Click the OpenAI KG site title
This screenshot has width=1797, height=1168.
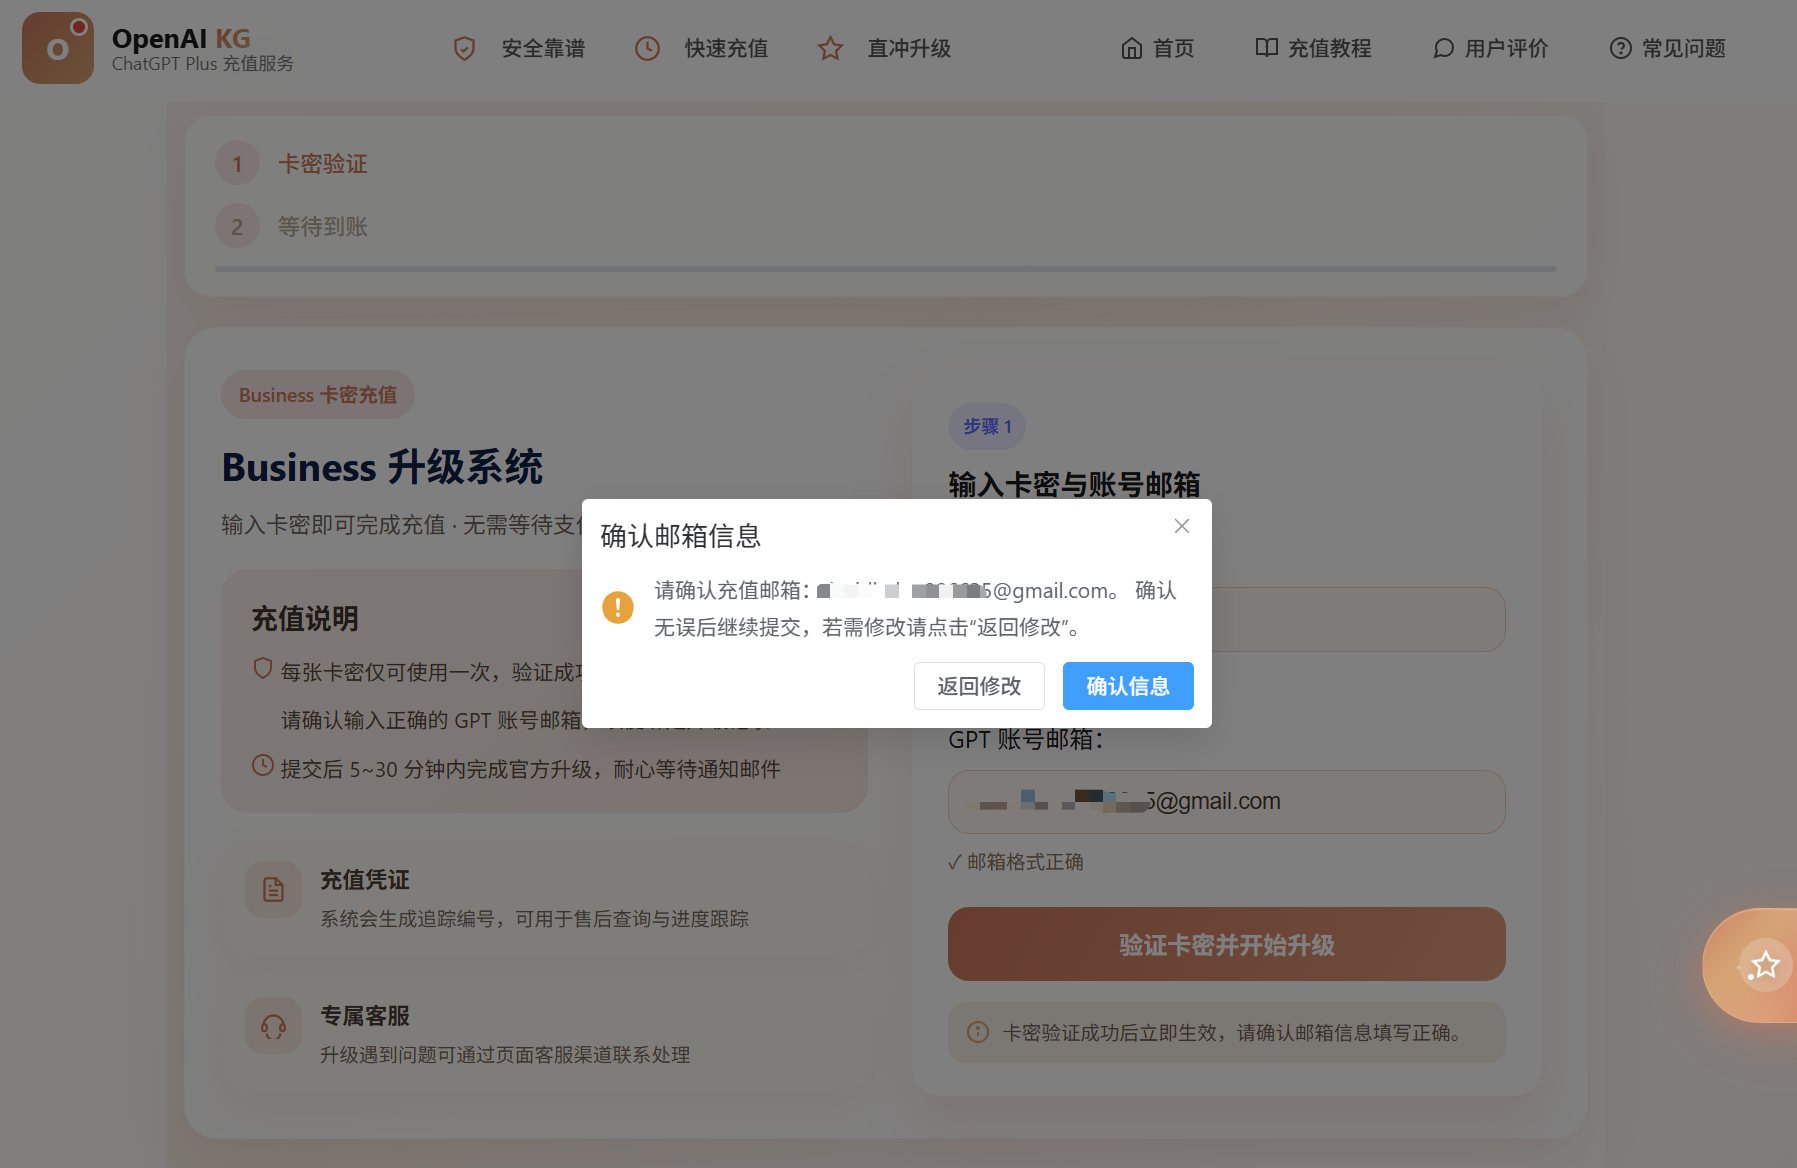pyautogui.click(x=181, y=38)
